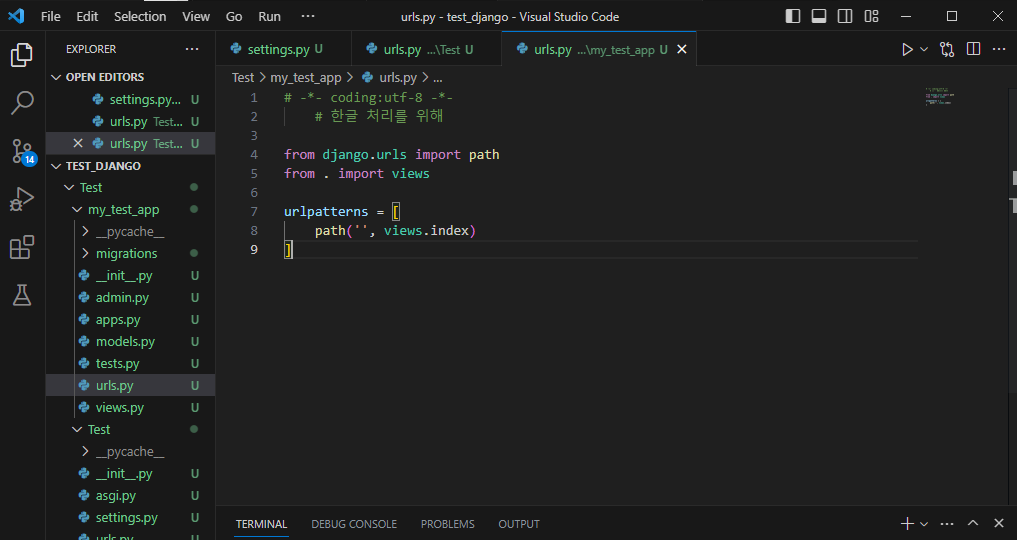Close the bottom panel
Viewport: 1017px width, 540px height.
999,524
